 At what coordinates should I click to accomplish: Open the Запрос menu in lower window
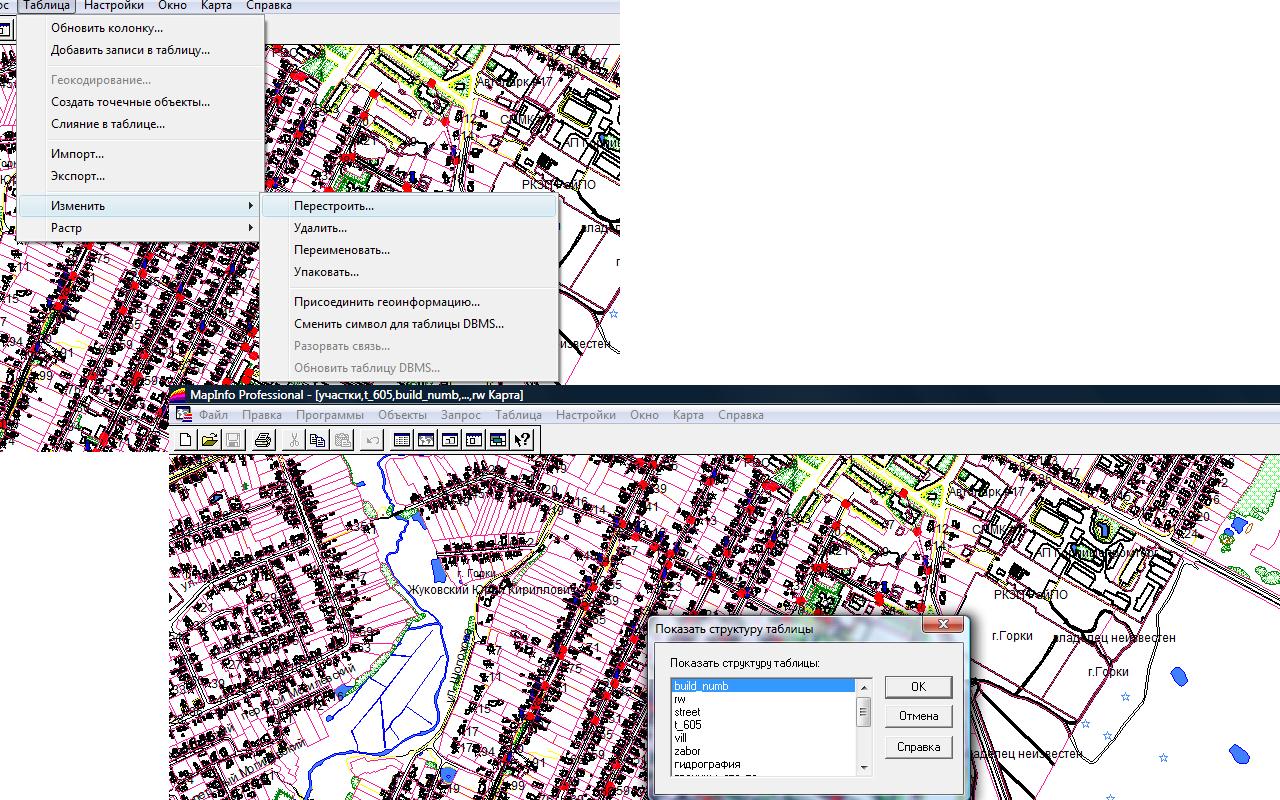(460, 415)
